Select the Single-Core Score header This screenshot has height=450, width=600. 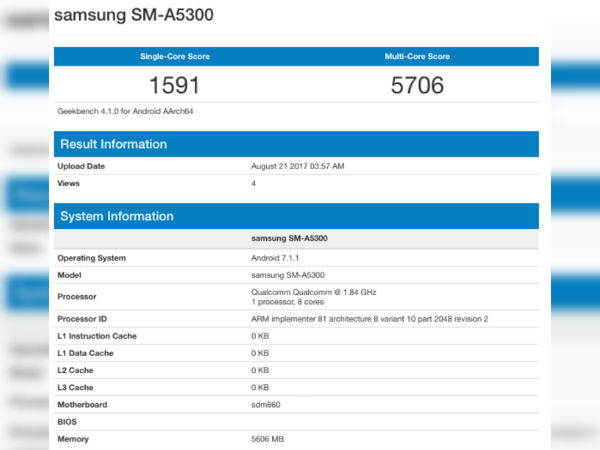[x=175, y=56]
